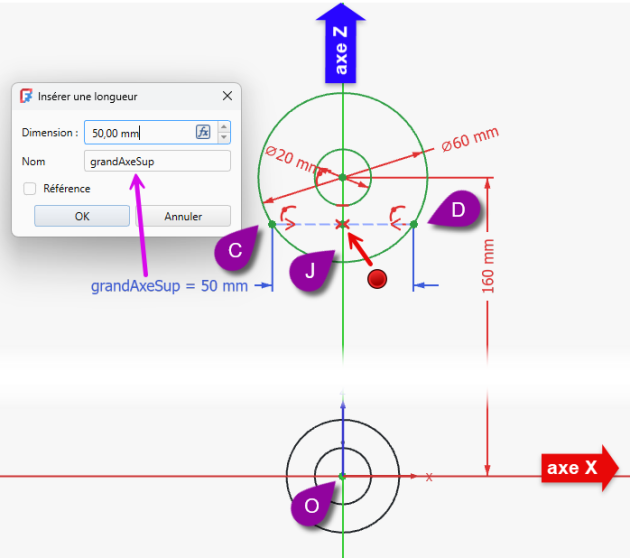Image resolution: width=630 pixels, height=558 pixels.
Task: Click the Nom field containing grandAxeSup
Action: pyautogui.click(x=157, y=161)
